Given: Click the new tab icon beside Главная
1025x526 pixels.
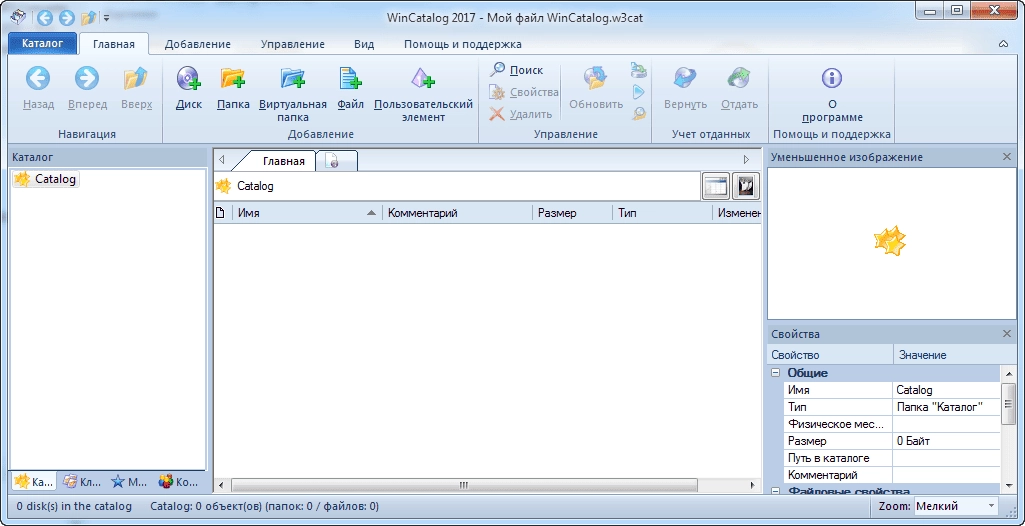Looking at the screenshot, I should point(333,161).
